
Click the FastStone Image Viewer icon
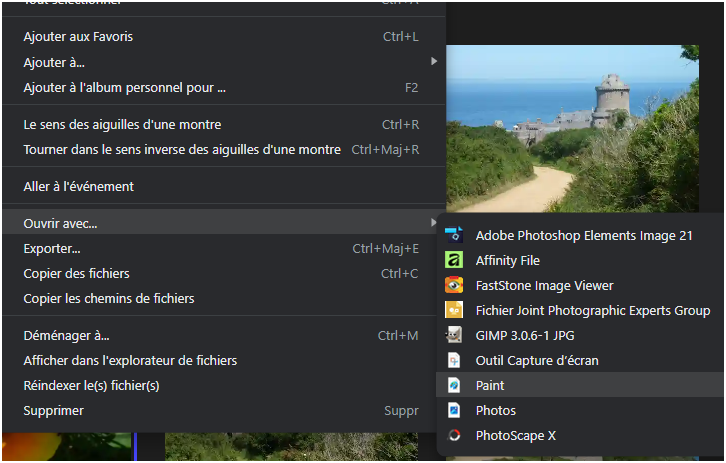coord(454,285)
